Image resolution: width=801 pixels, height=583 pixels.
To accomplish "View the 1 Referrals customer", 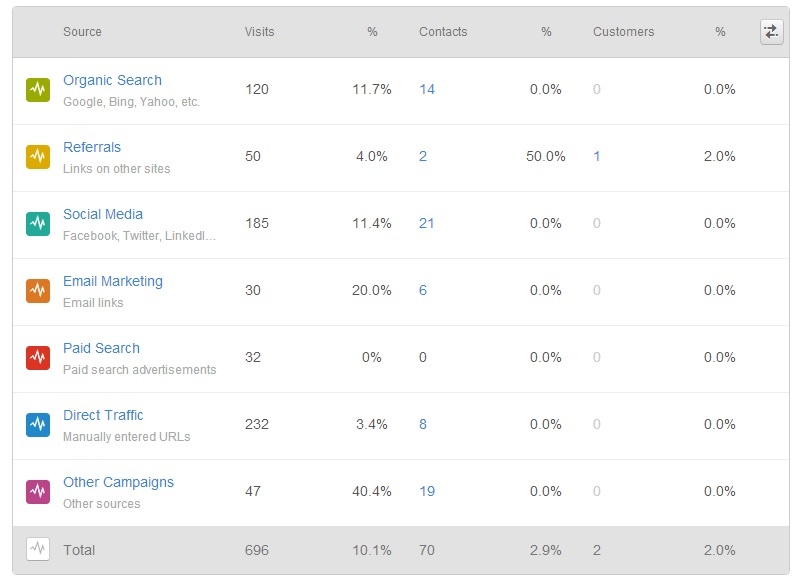I will pos(596,156).
